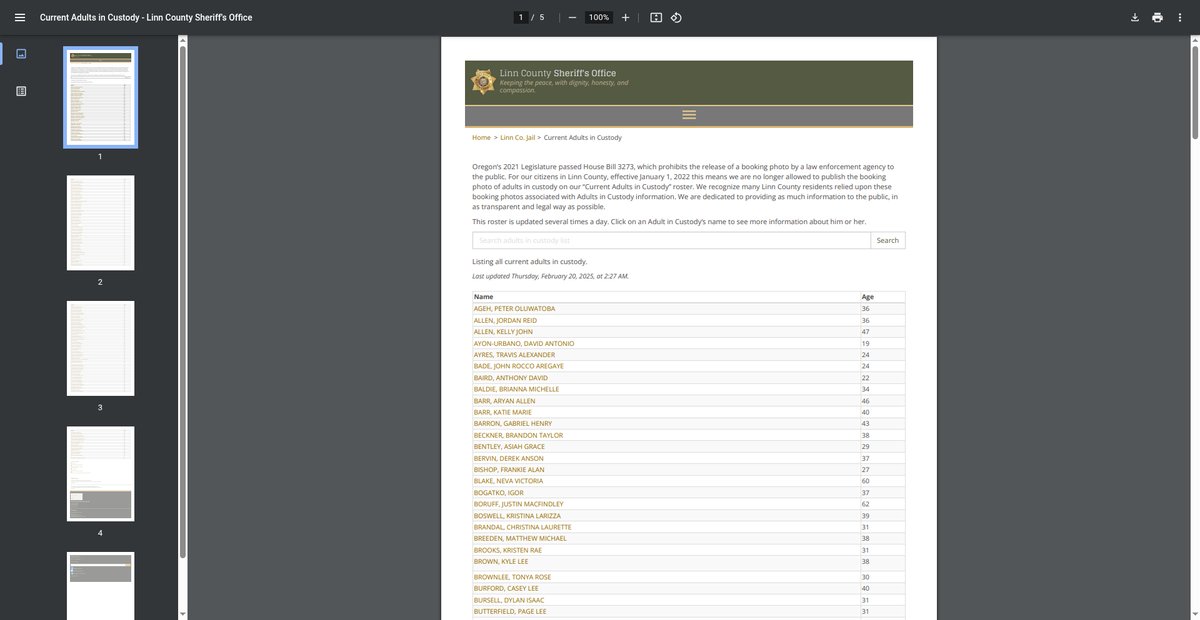Rotate the document counterclockwise
This screenshot has width=1200, height=620.
[676, 17]
